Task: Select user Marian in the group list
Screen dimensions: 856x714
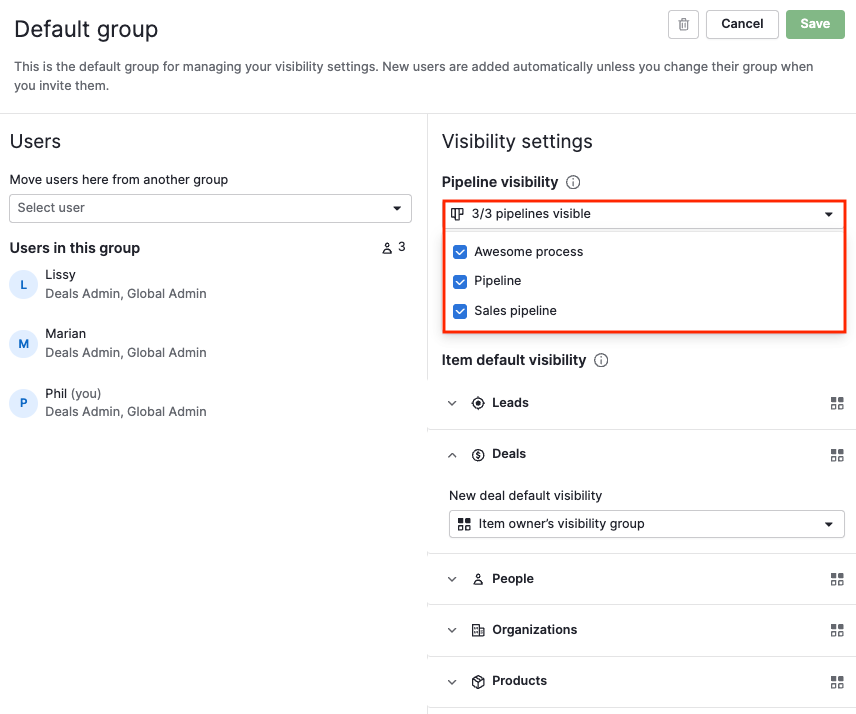Action: point(108,343)
